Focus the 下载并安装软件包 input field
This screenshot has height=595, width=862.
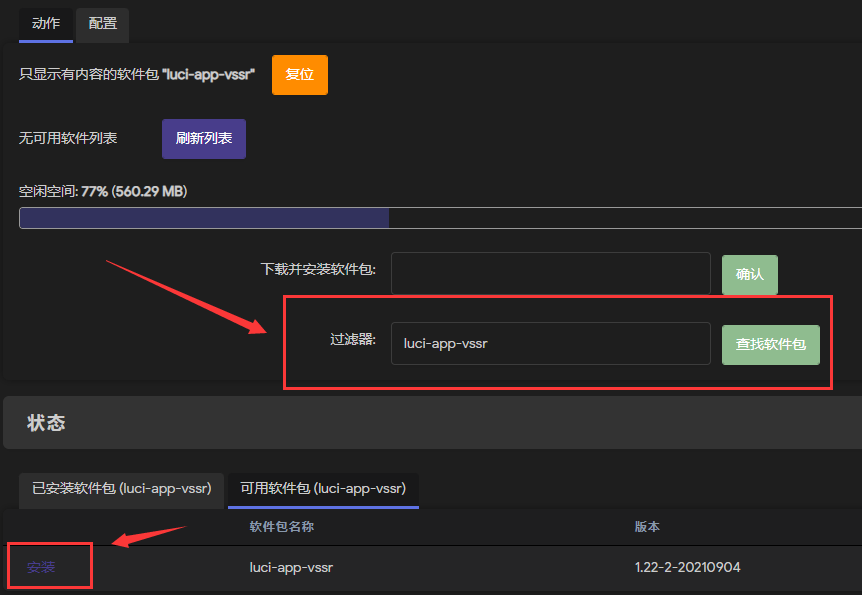(x=551, y=273)
